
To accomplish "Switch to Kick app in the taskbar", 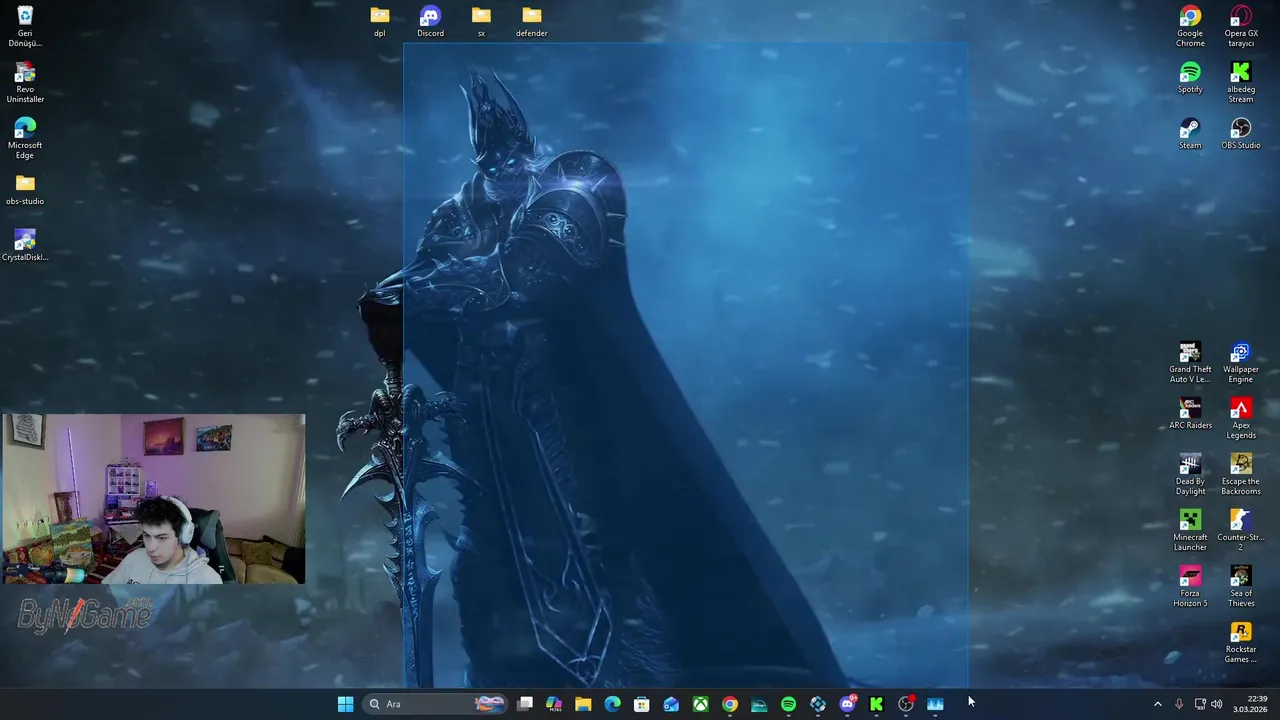I will click(x=876, y=704).
